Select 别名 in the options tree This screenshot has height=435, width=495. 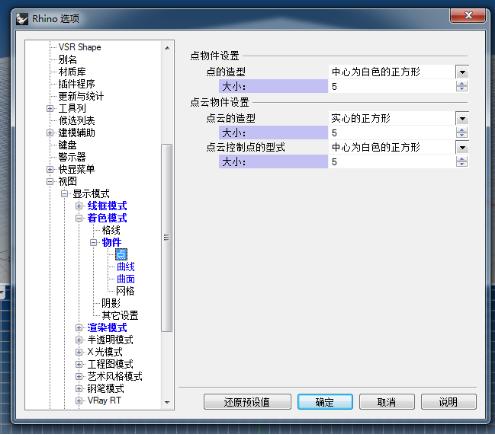[x=68, y=60]
